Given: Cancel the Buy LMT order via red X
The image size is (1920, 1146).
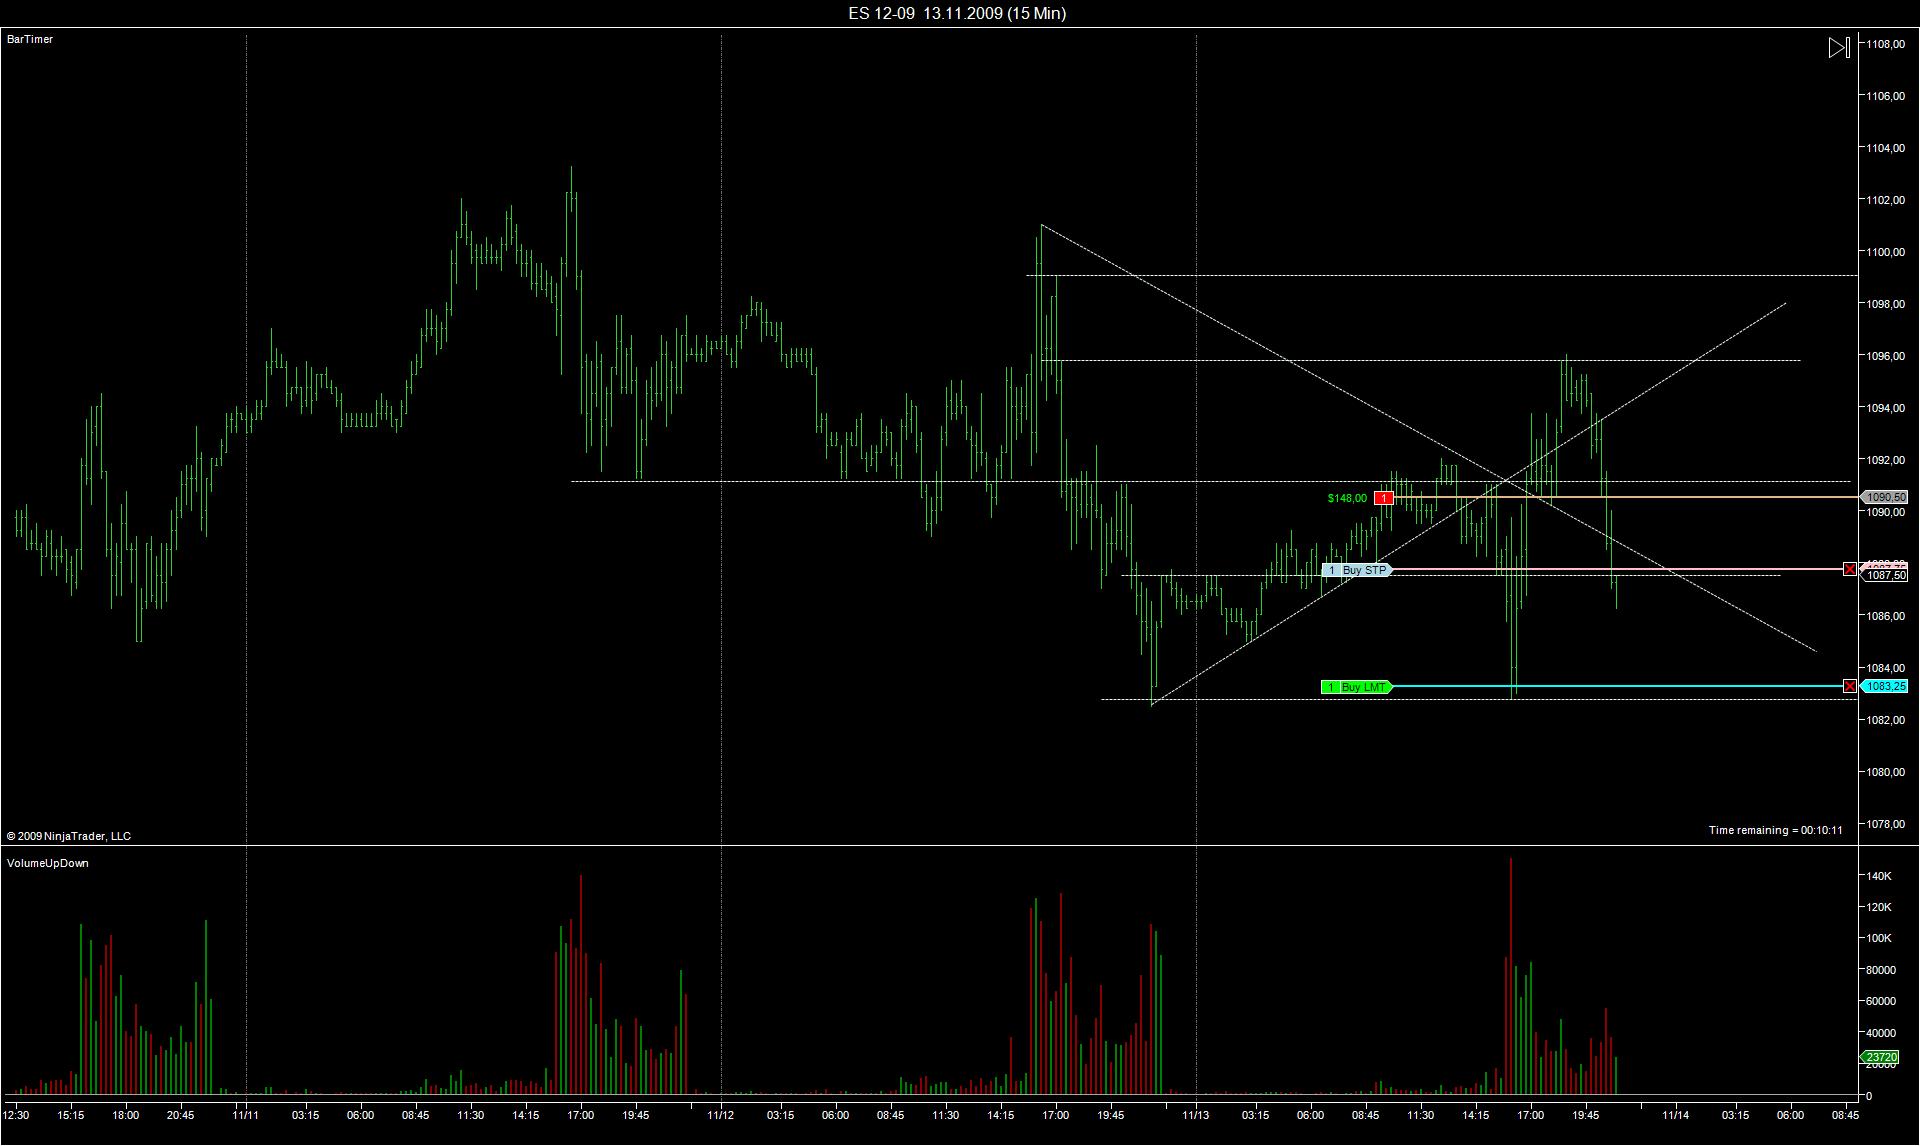Looking at the screenshot, I should [x=1849, y=686].
